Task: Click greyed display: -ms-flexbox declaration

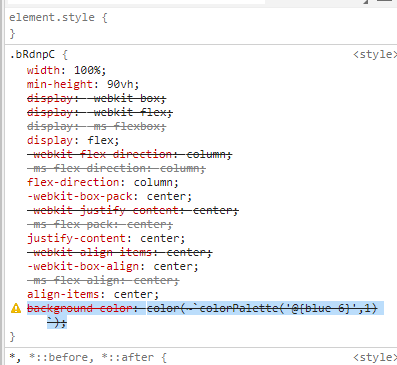Action: tap(96, 126)
